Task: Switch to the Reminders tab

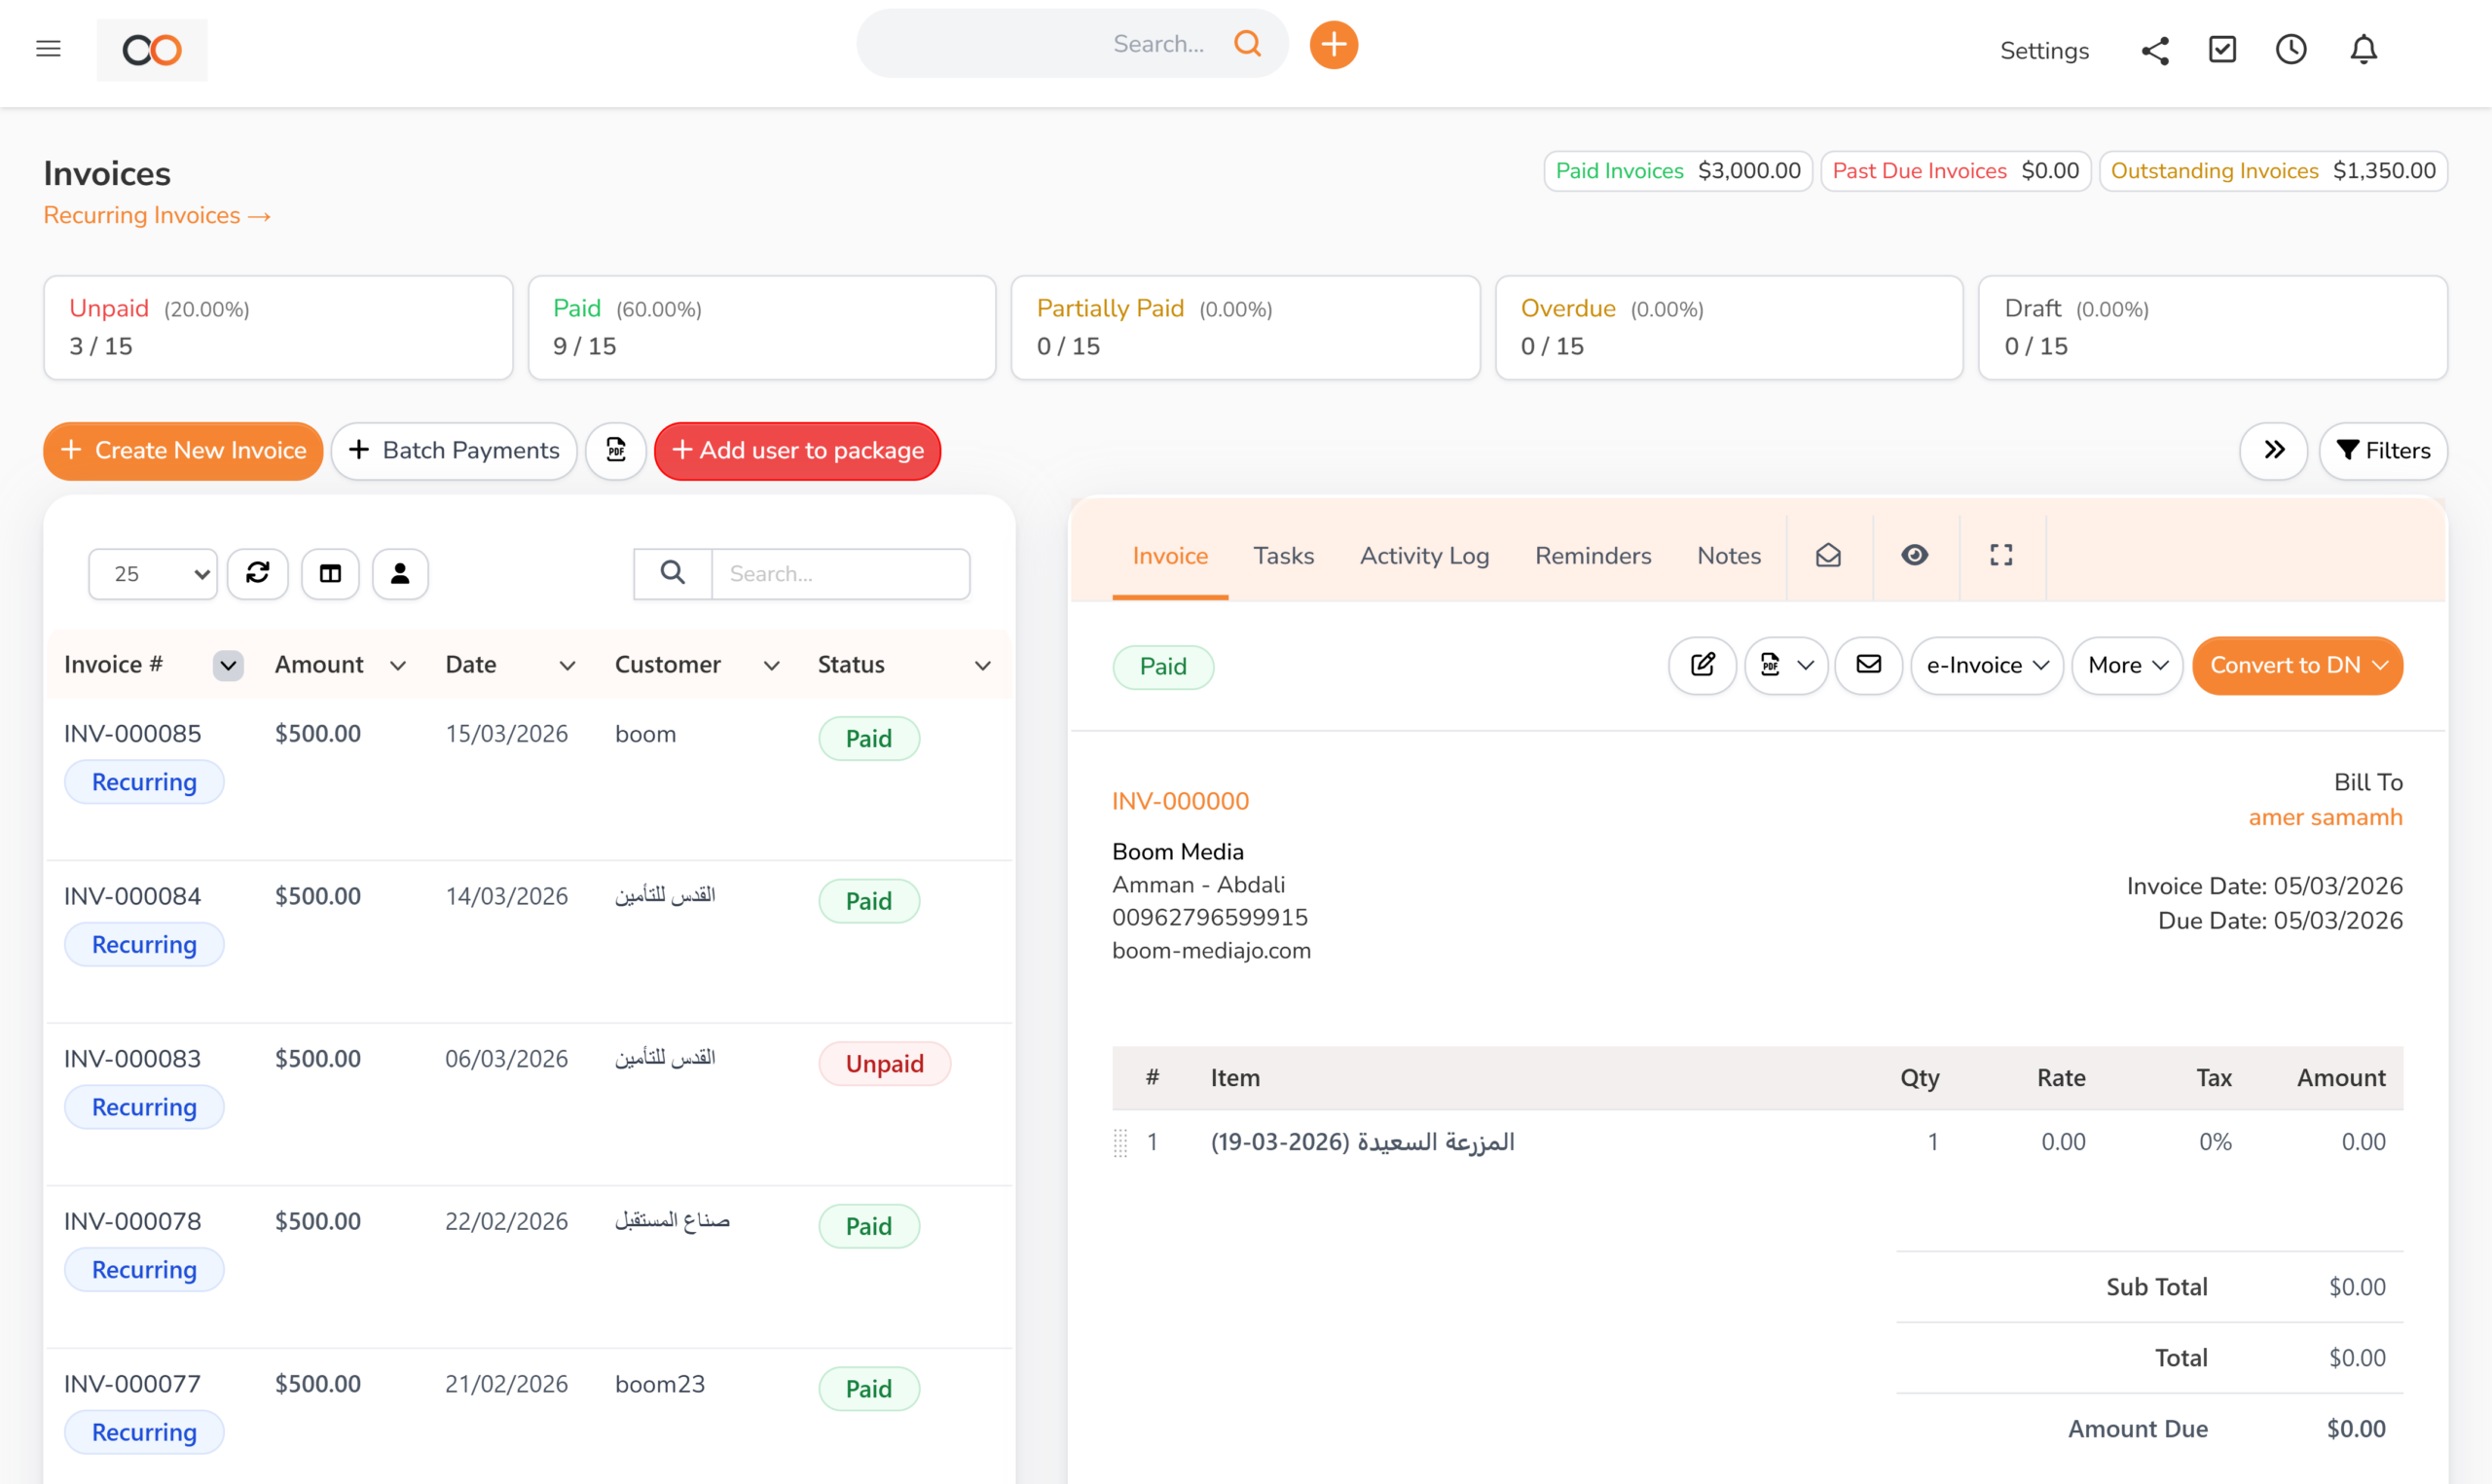Action: coord(1592,555)
